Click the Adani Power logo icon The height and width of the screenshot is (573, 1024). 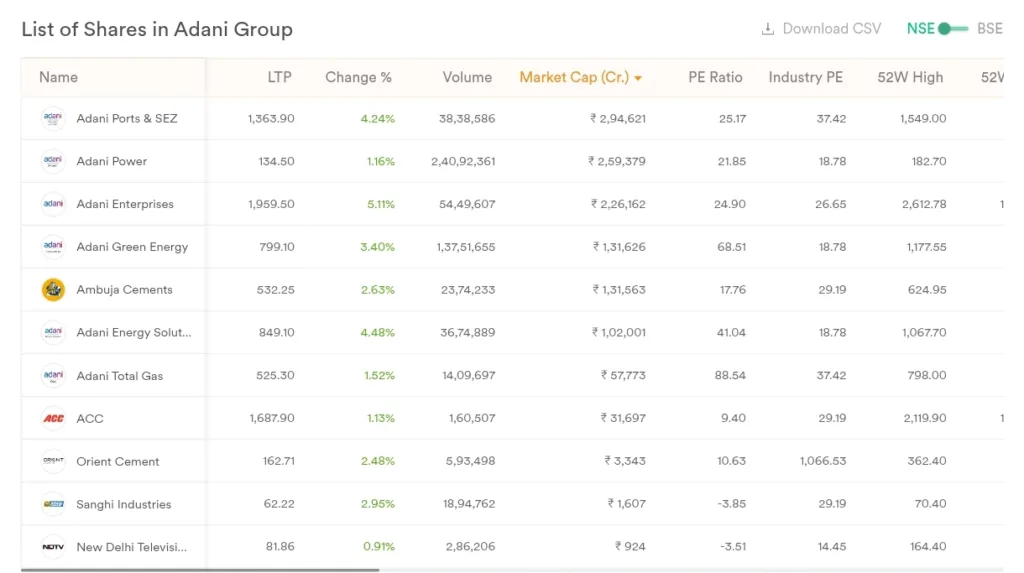pos(53,161)
